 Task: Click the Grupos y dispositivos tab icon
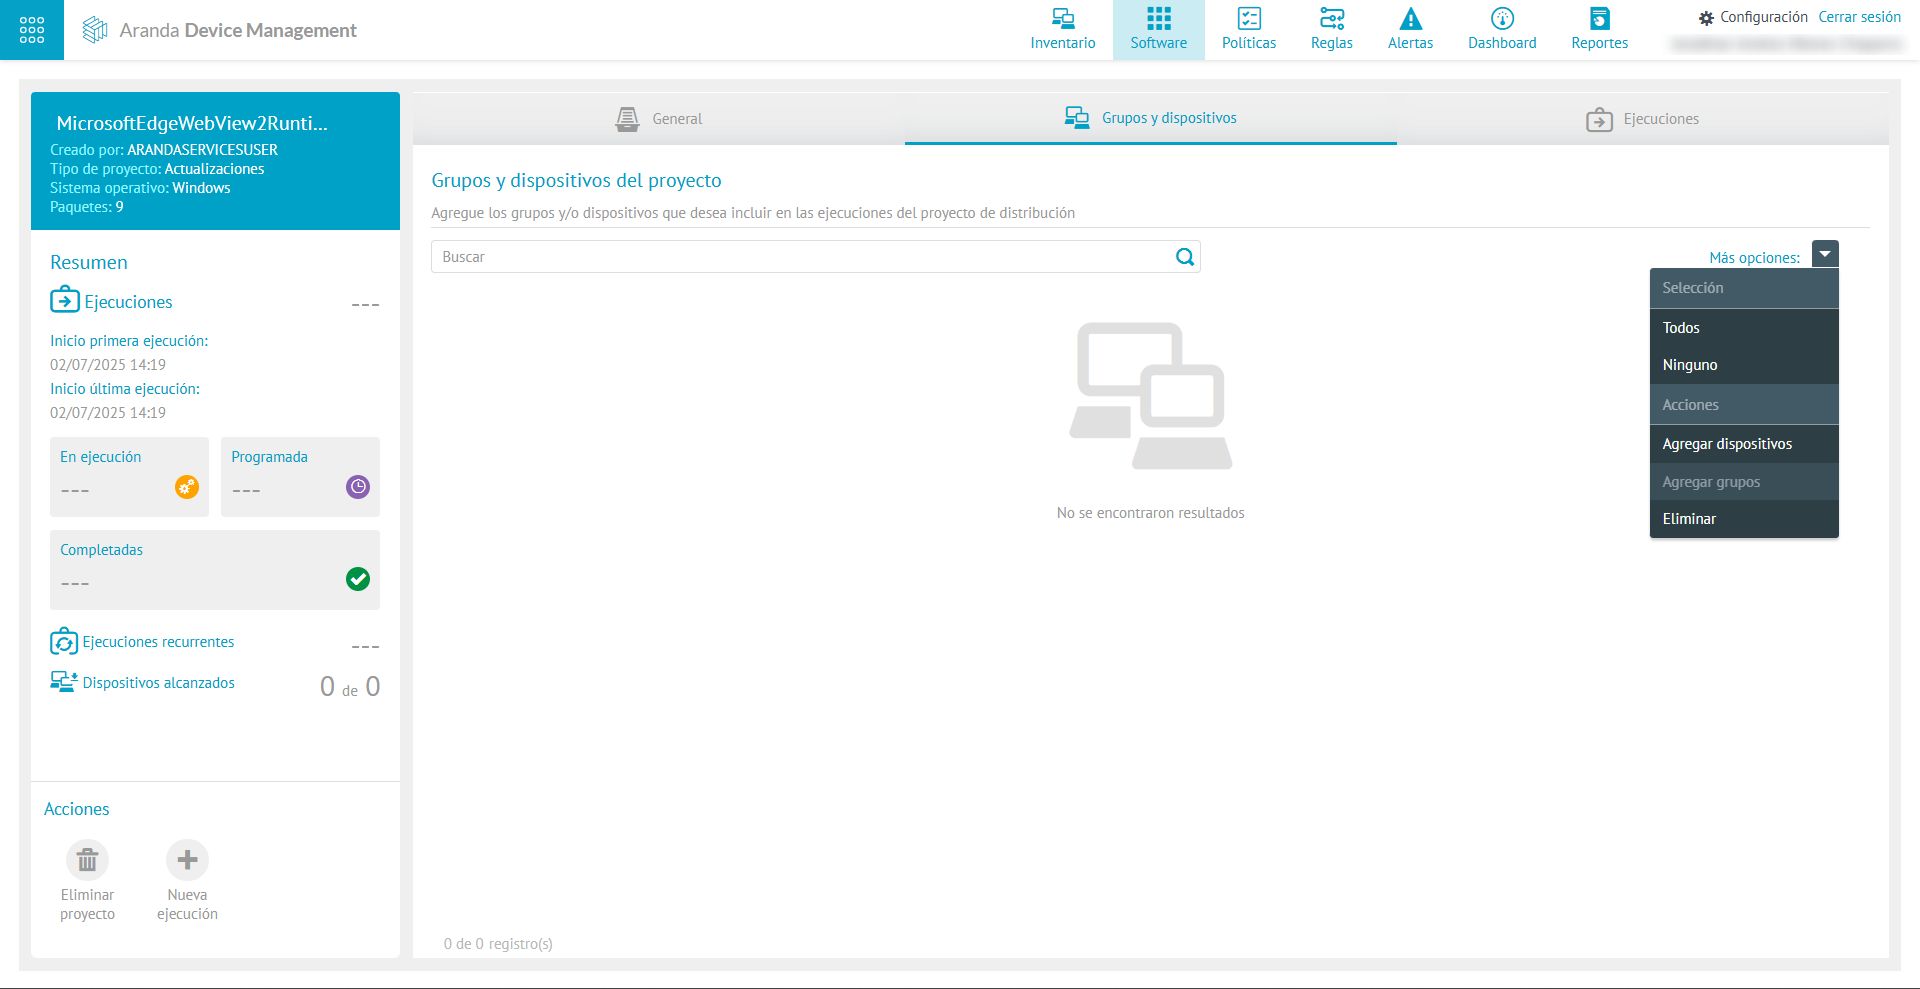(x=1077, y=118)
